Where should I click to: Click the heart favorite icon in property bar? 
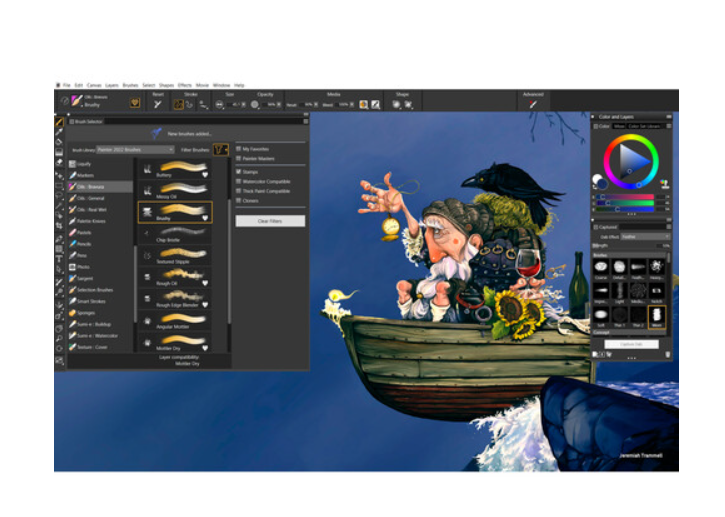tap(135, 103)
